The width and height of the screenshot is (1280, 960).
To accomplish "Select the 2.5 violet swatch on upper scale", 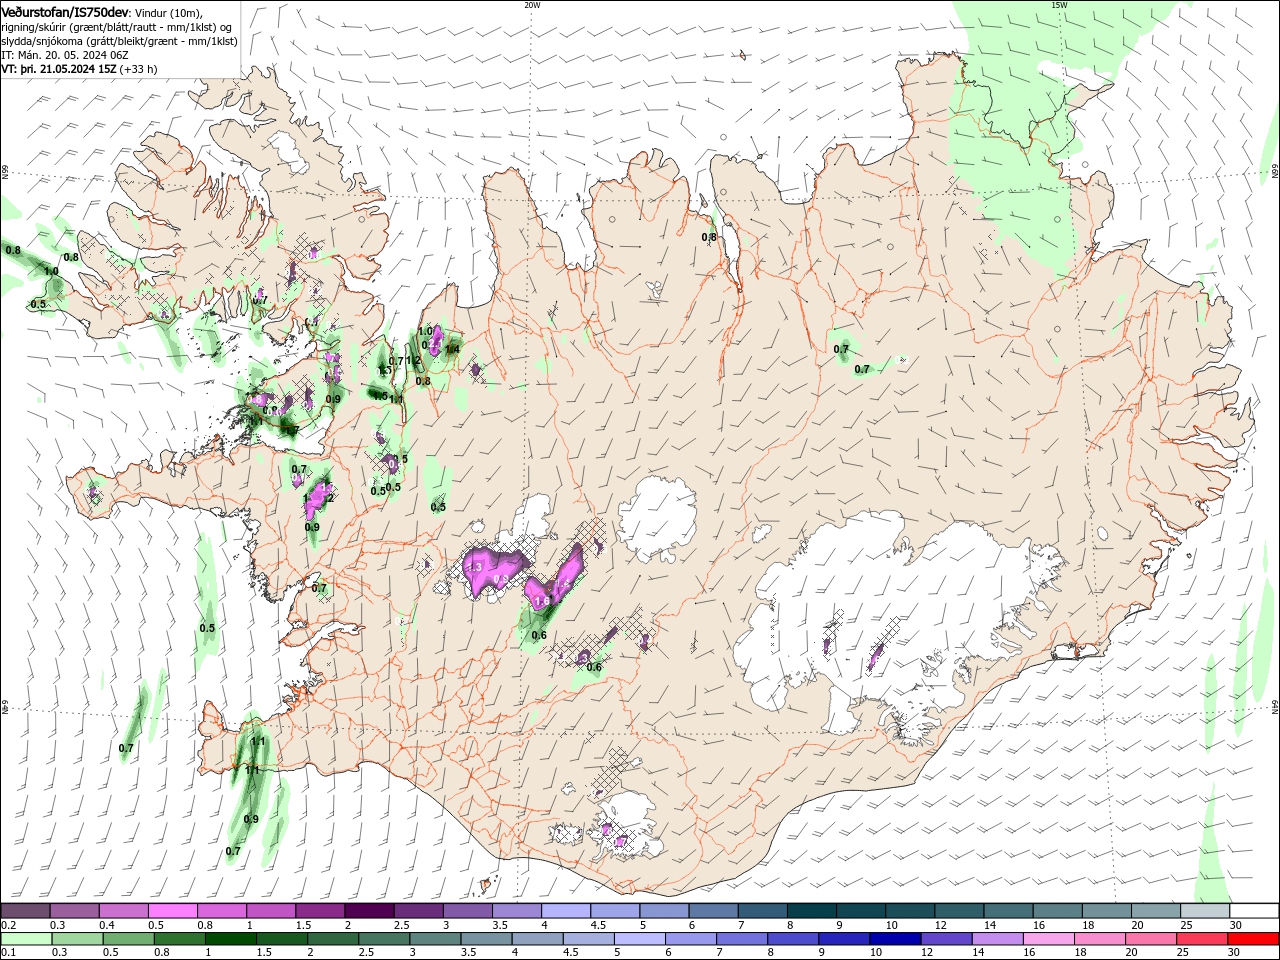I will (x=417, y=911).
